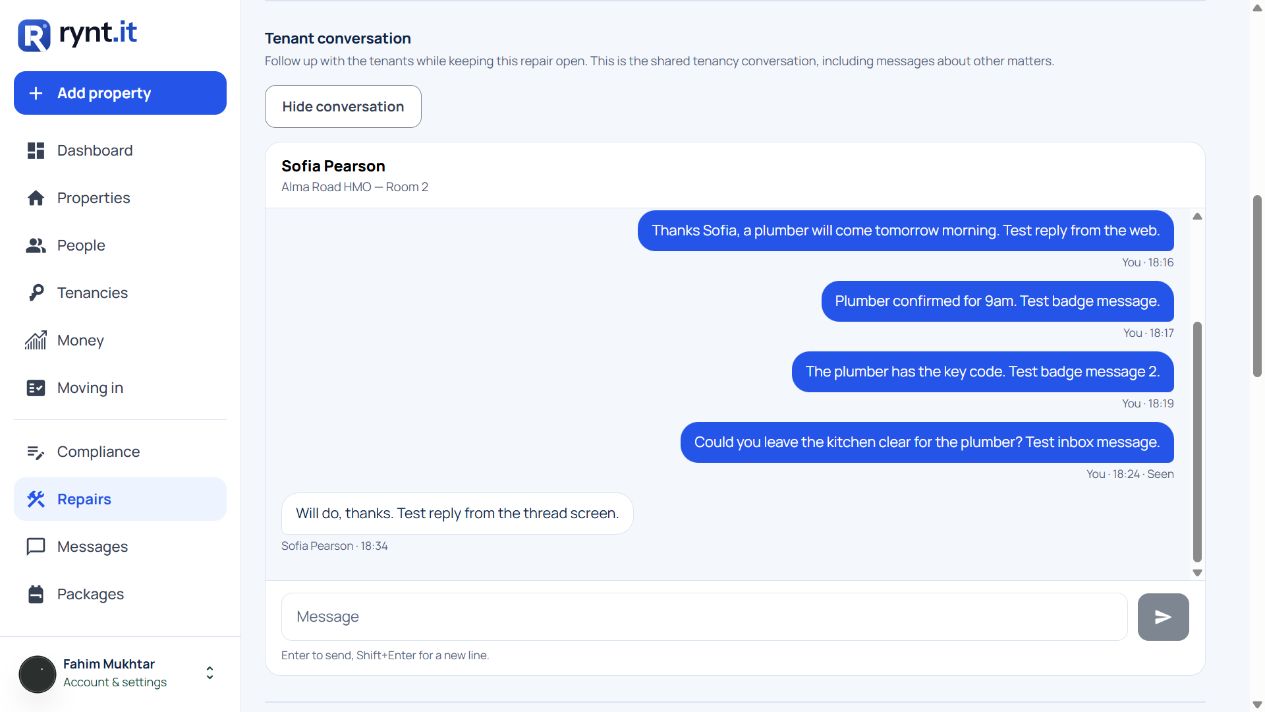The image size is (1265, 712).
Task: Click the 'plumber will come tomorrow morning' message
Action: point(906,231)
